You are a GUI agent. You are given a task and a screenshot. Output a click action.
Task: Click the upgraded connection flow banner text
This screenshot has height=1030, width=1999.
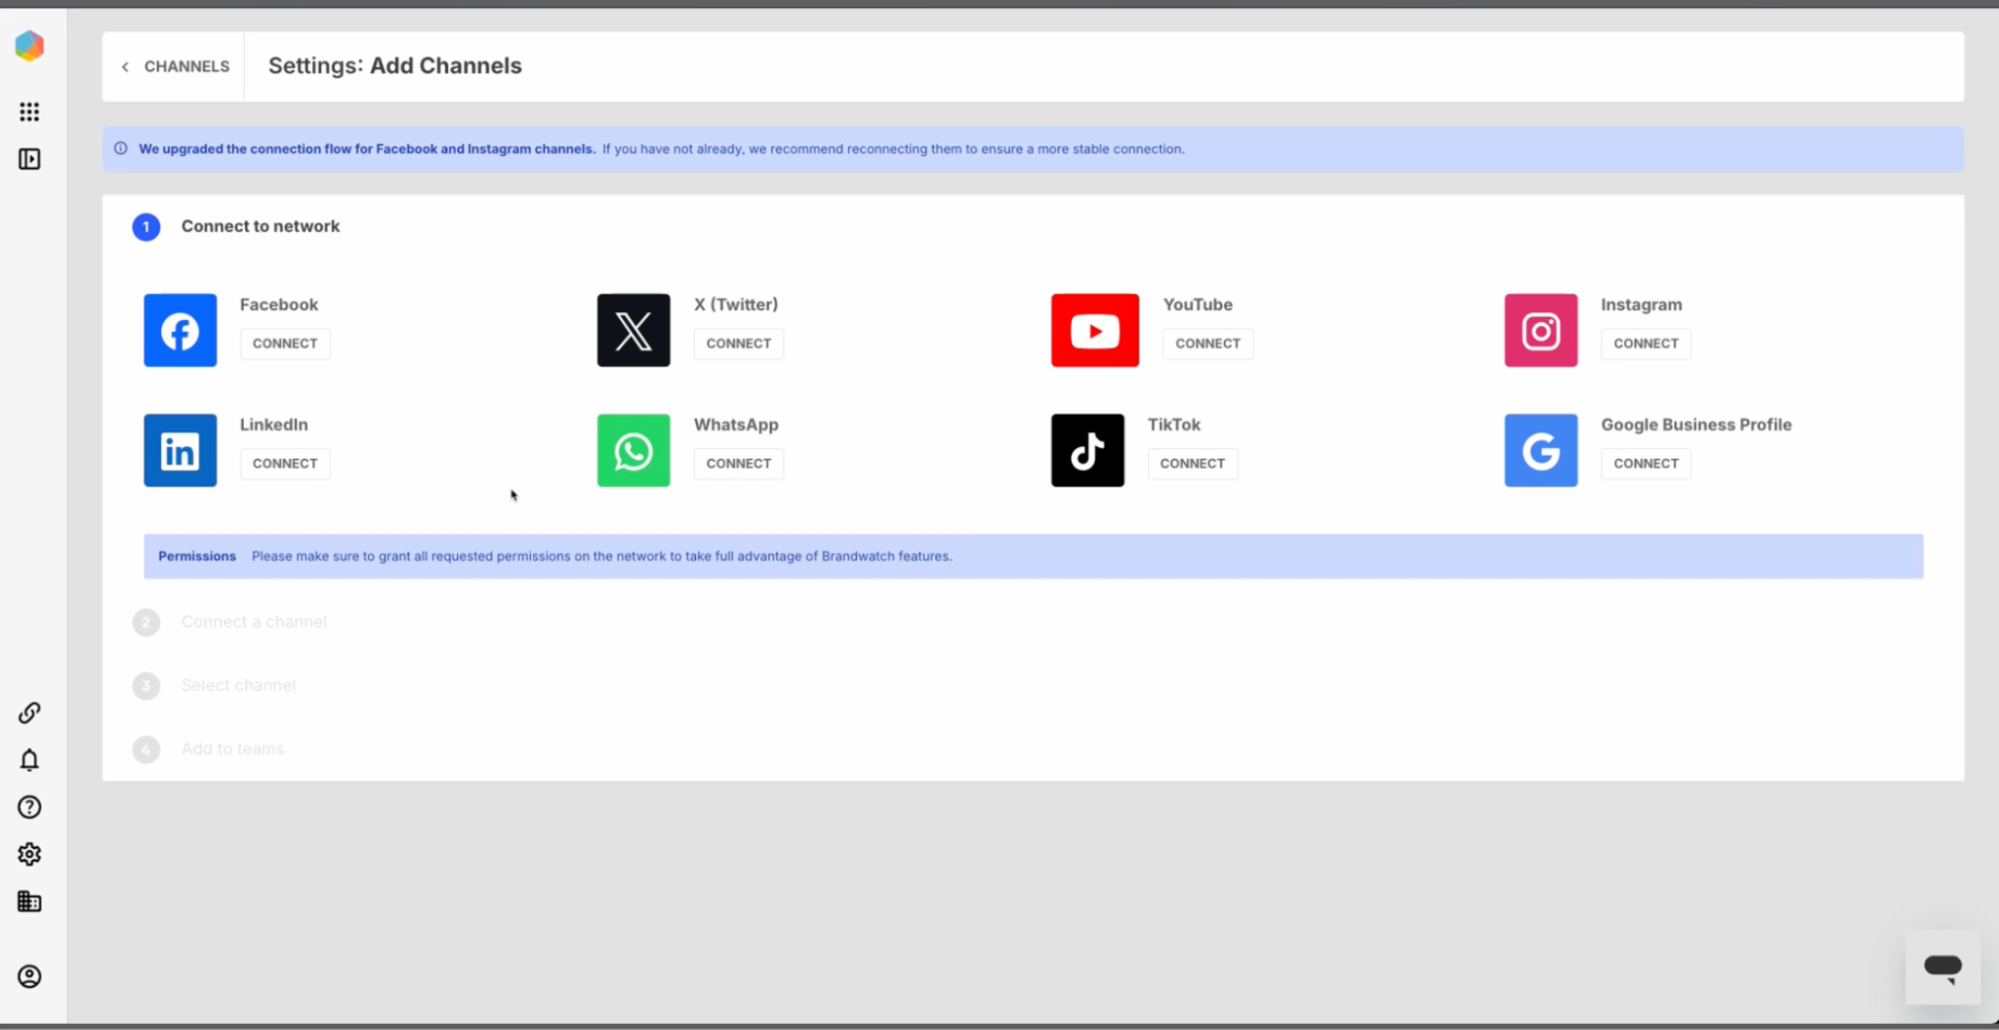(661, 149)
